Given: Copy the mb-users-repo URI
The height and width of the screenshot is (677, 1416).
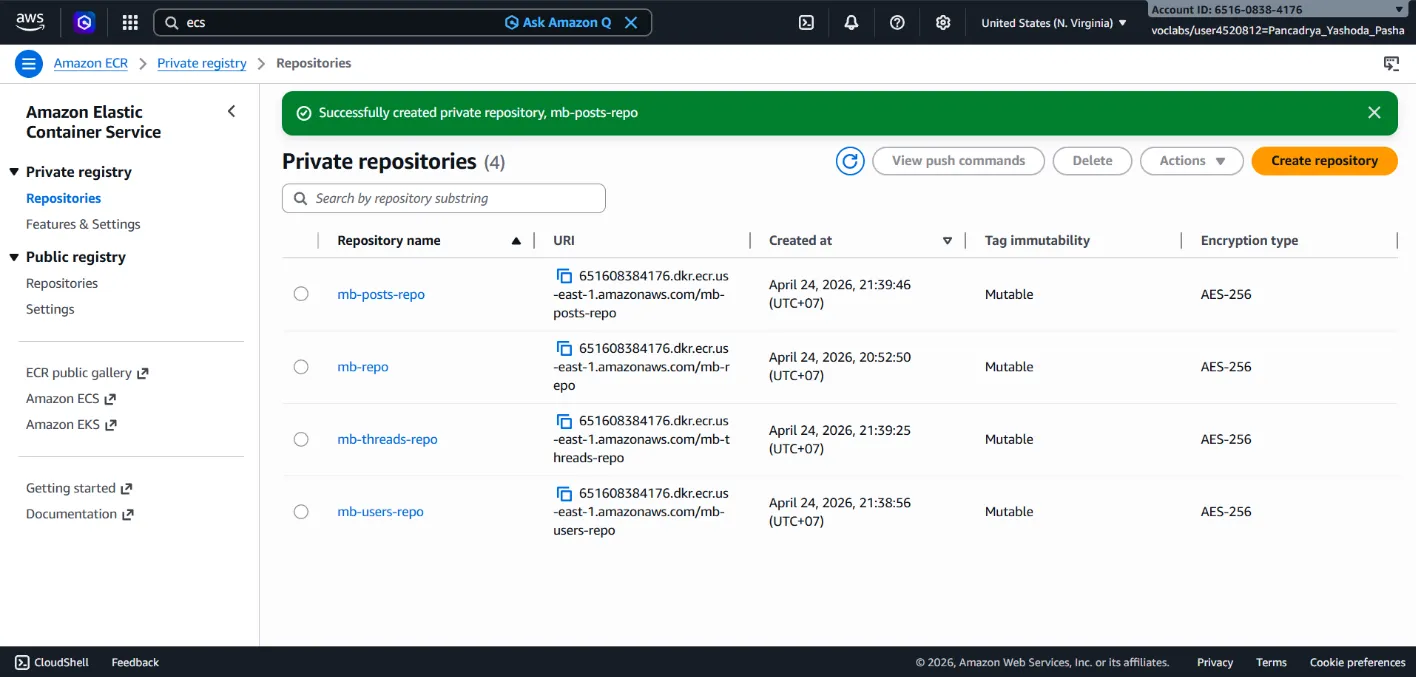Looking at the screenshot, I should coord(565,493).
